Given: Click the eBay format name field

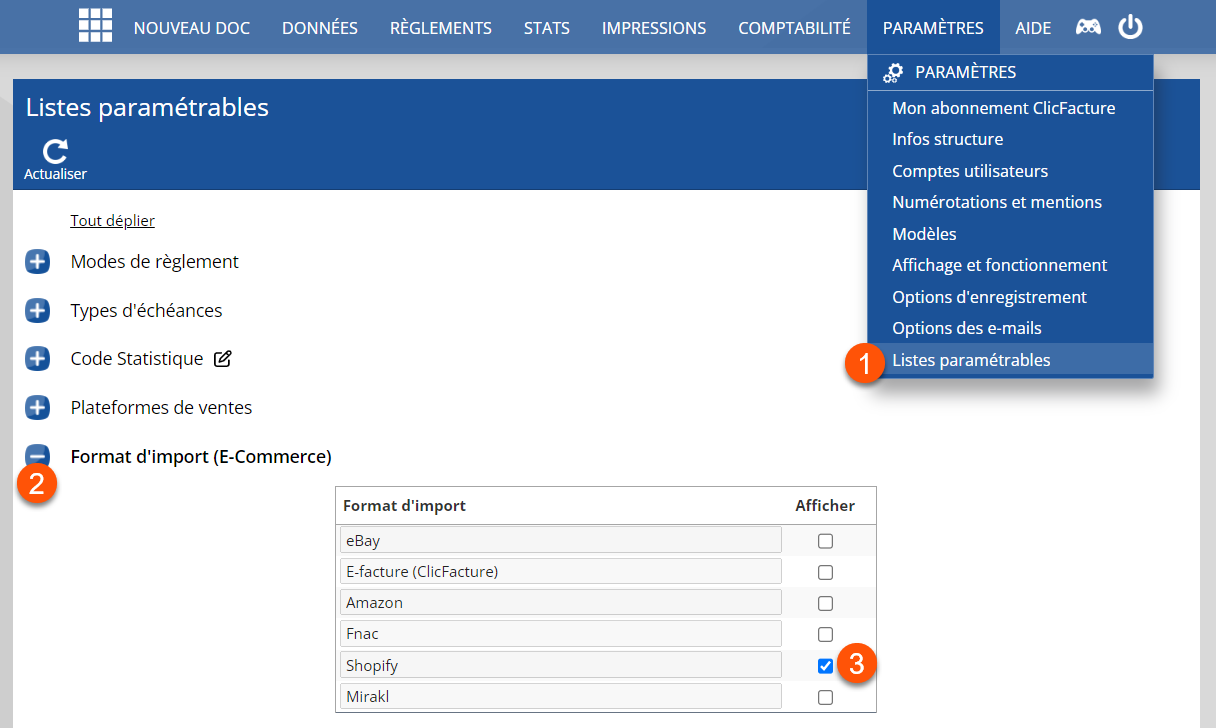Looking at the screenshot, I should pyautogui.click(x=560, y=541).
